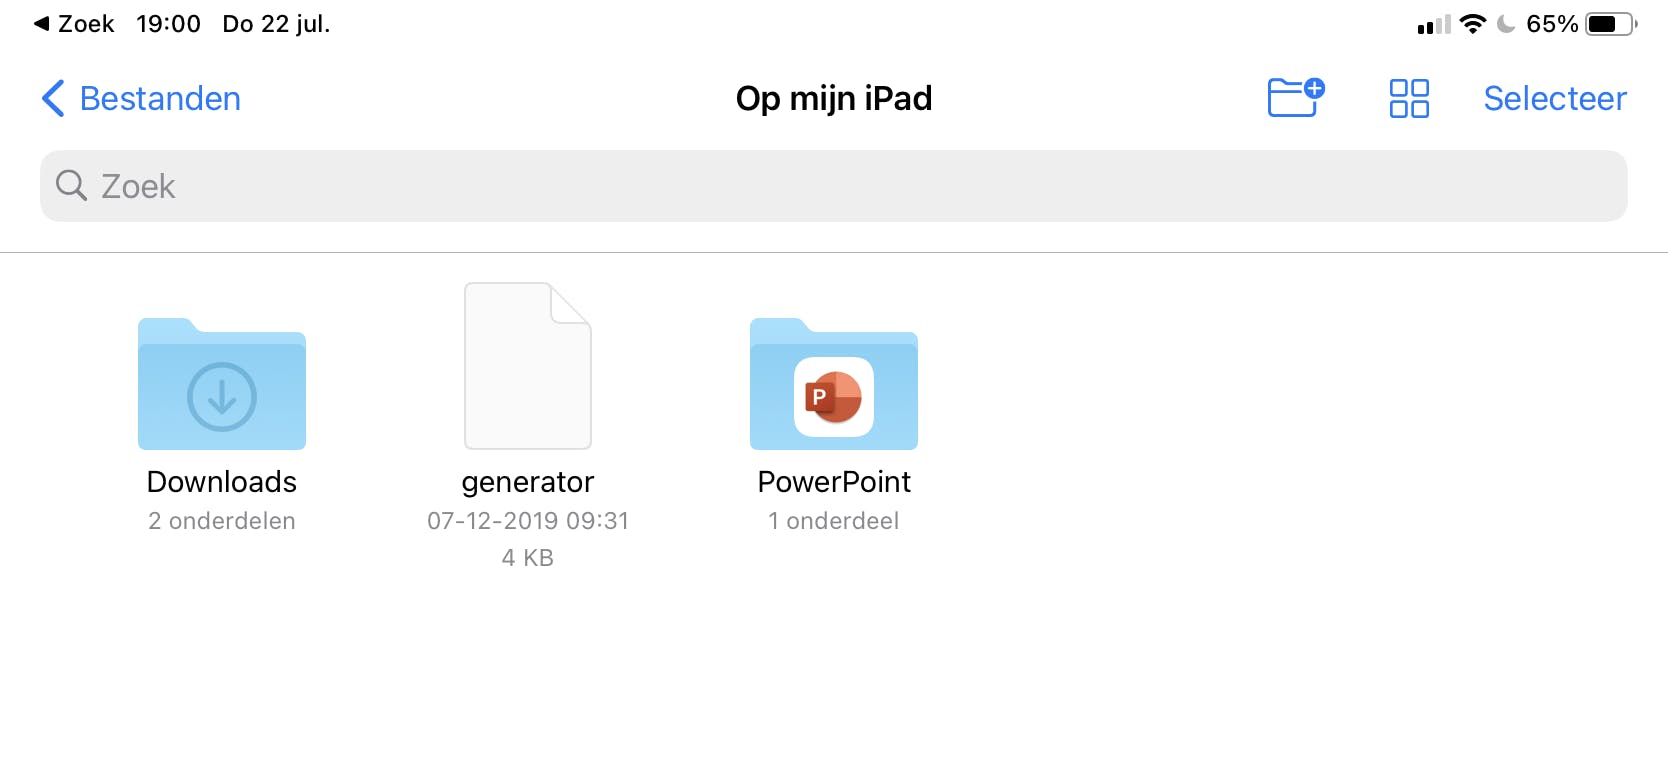
Task: Tap the back chevron beside Bestanden
Action: pos(54,98)
